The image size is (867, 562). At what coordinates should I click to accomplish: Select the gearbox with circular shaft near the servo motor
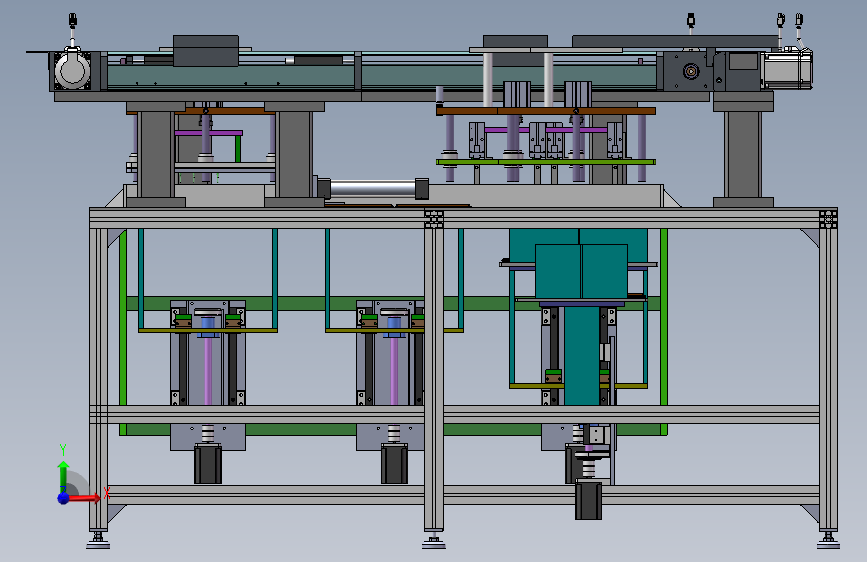coord(687,71)
